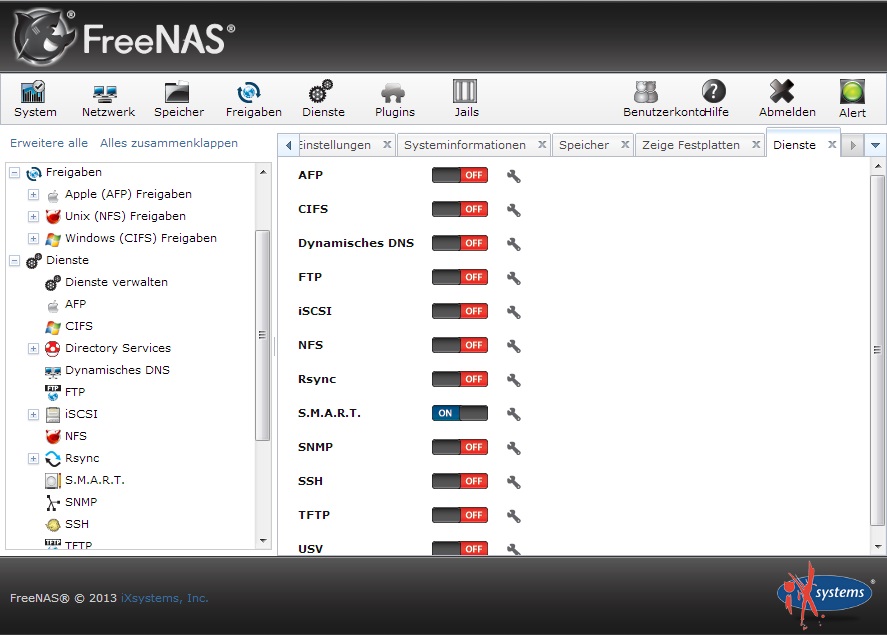Open Dienste verwalten in tree
The height and width of the screenshot is (635, 887).
[116, 282]
